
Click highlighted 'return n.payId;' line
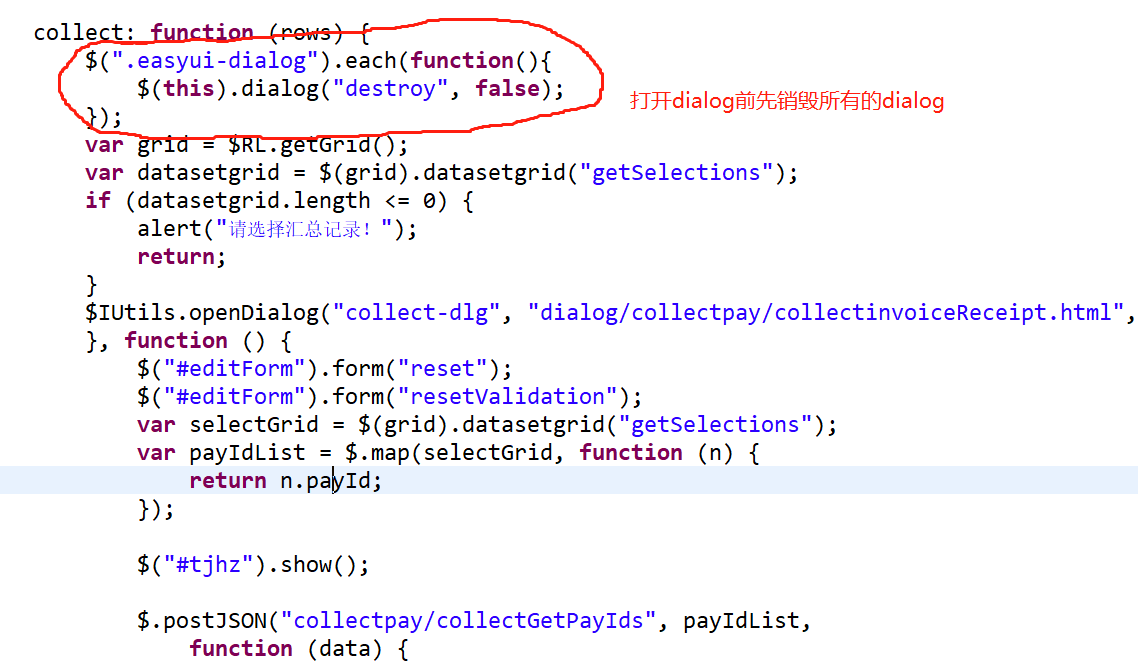click(x=285, y=481)
